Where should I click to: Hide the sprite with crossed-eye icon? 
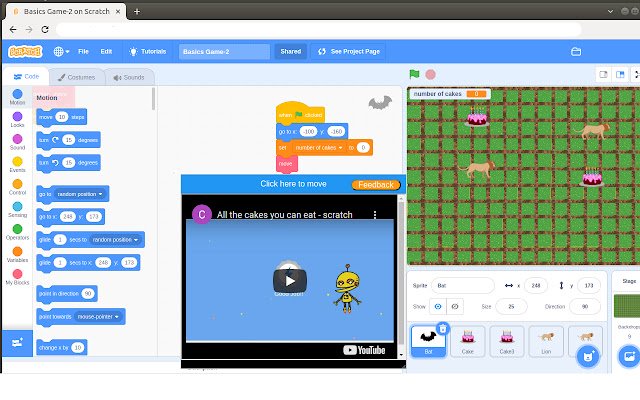(455, 306)
